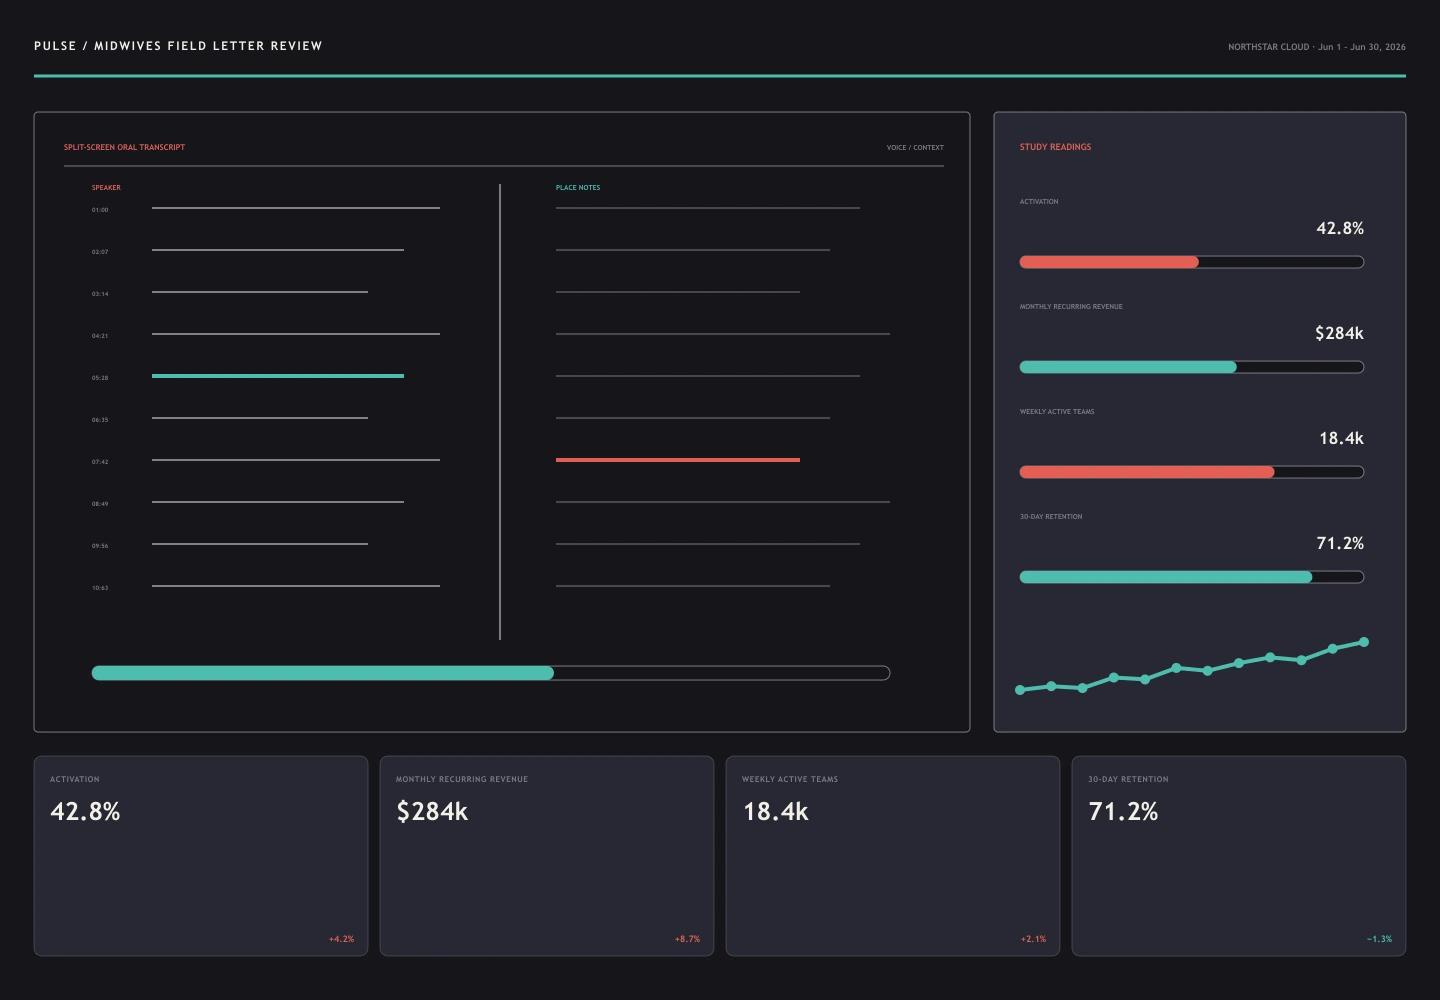Click the highlighted teal speaker line at 05:28

(278, 376)
